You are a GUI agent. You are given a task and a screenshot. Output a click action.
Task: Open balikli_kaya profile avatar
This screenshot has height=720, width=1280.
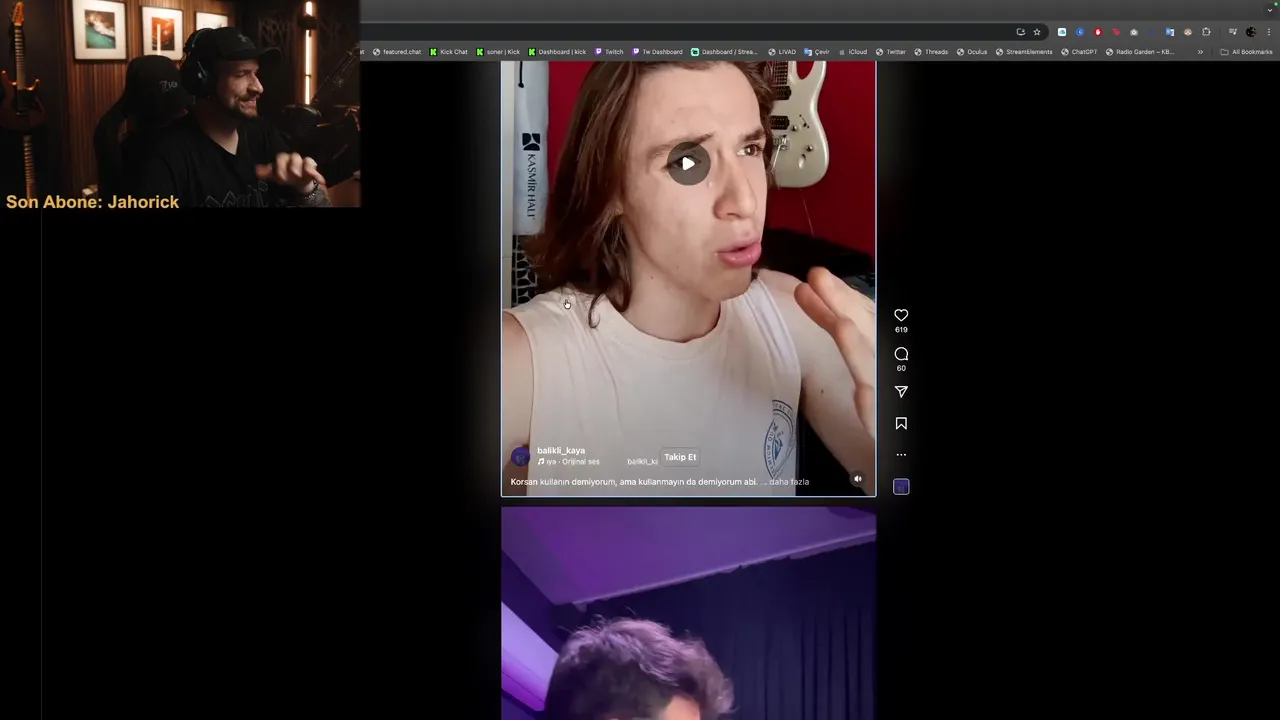(520, 457)
